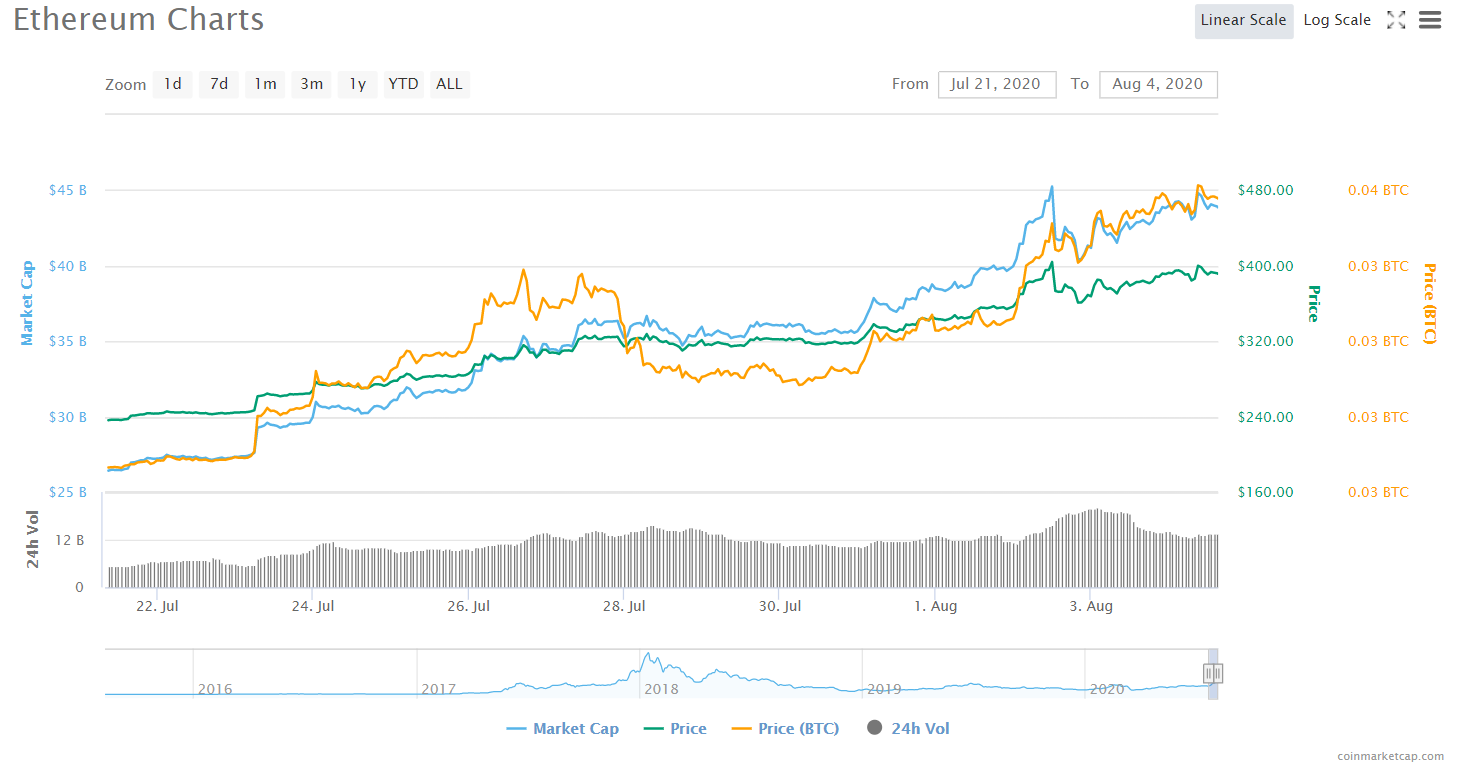Toggle Market Cap series in legend
The image size is (1461, 767).
tap(563, 729)
